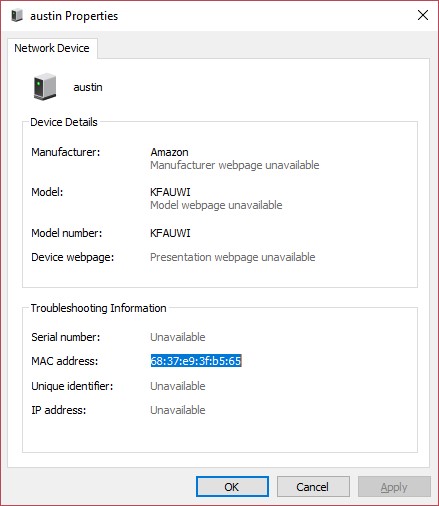Click the KFAUWI model number value
Screen dimensions: 439x506
[x=170, y=233]
